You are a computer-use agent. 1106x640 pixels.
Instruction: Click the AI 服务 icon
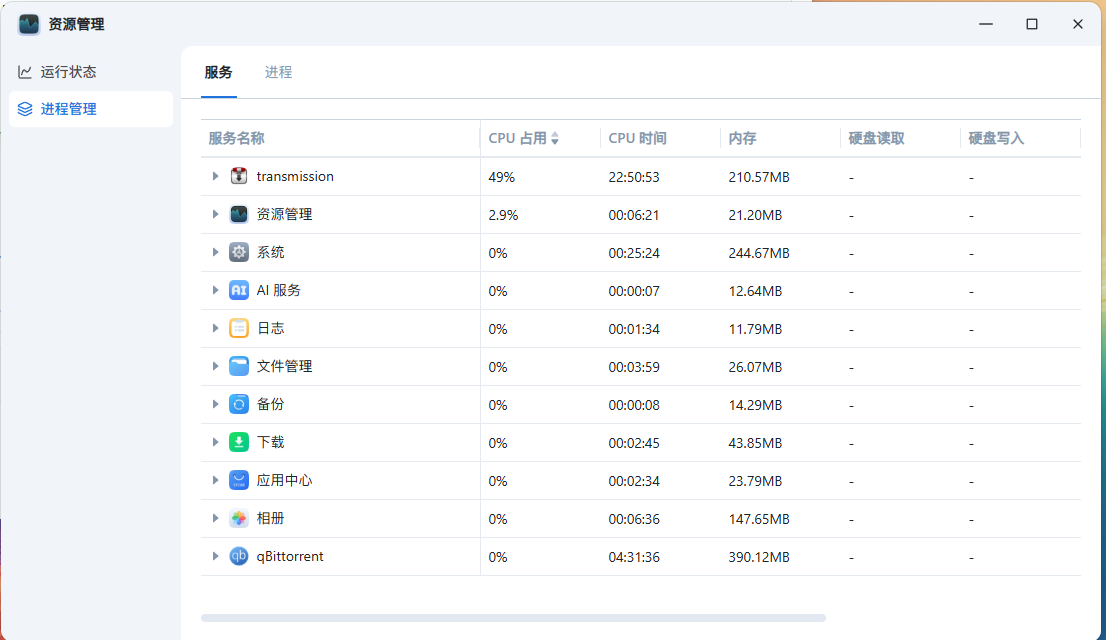click(x=239, y=290)
